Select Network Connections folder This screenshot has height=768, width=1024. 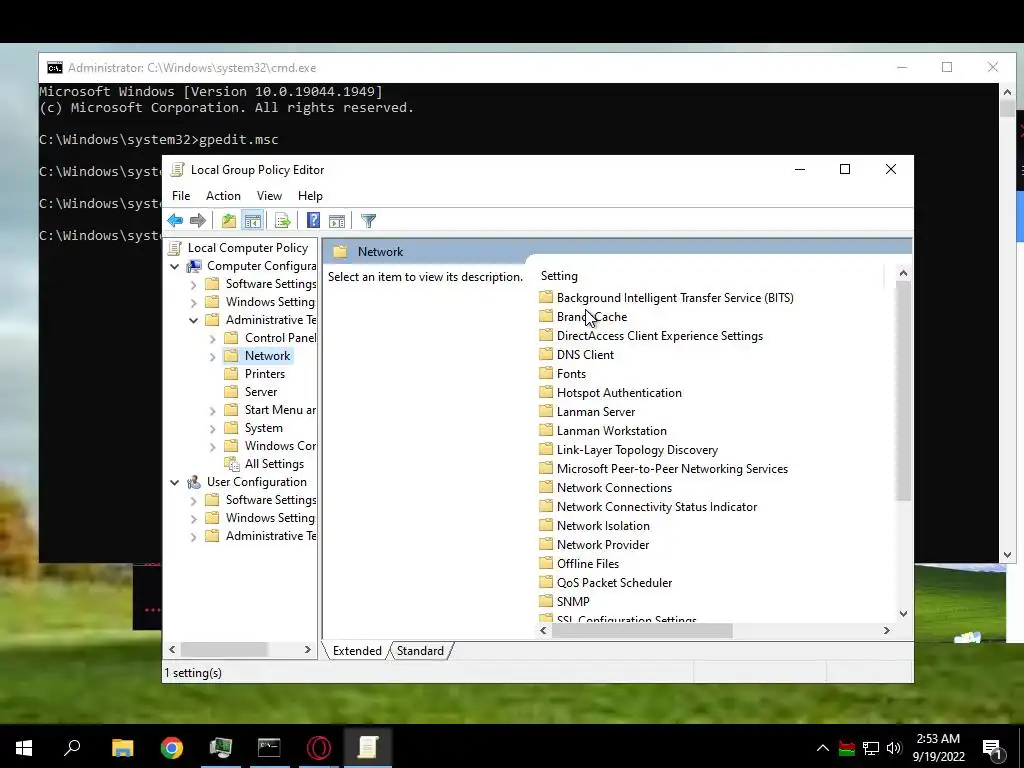point(614,487)
